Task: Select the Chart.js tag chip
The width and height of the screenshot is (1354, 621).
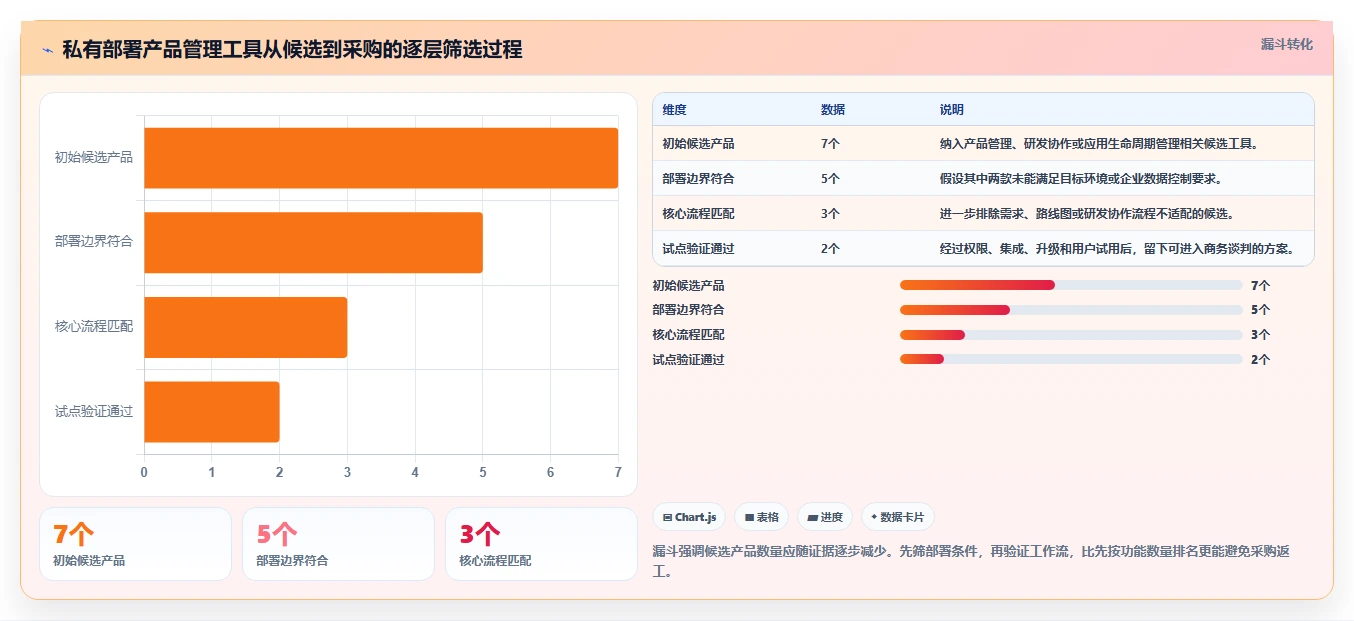Action: [x=690, y=517]
